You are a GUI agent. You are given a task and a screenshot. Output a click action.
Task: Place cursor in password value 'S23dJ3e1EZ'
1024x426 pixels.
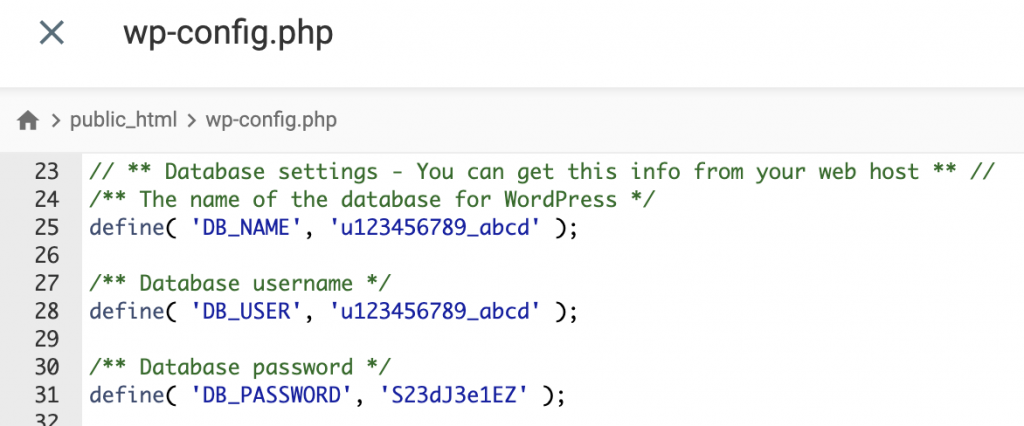click(x=453, y=395)
